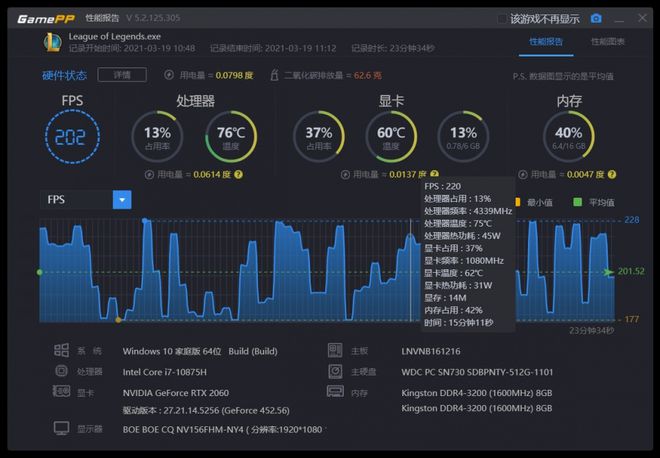
Task: Click the processor 13% usage gauge
Action: [x=157, y=137]
